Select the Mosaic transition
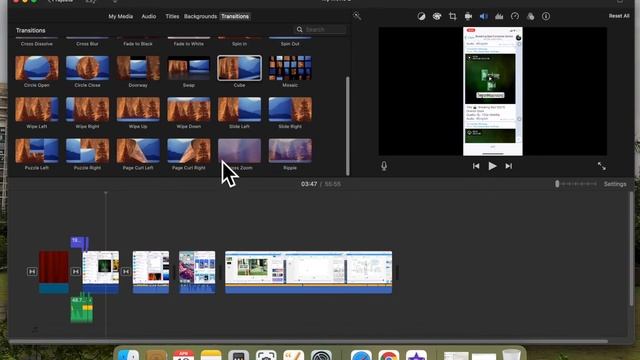Viewport: 640px width, 360px height. (x=290, y=68)
